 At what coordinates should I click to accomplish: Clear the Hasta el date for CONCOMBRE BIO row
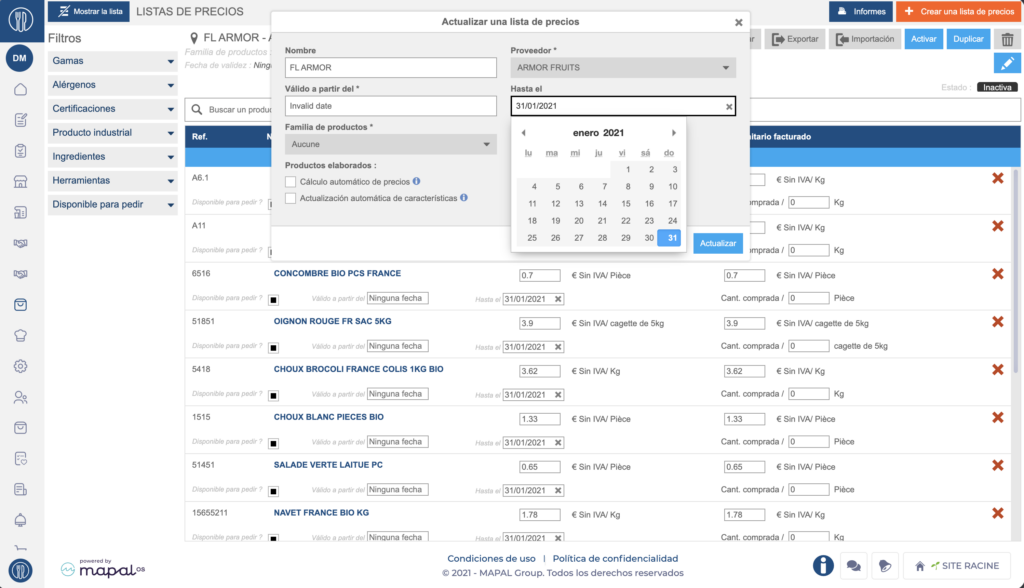tap(558, 299)
